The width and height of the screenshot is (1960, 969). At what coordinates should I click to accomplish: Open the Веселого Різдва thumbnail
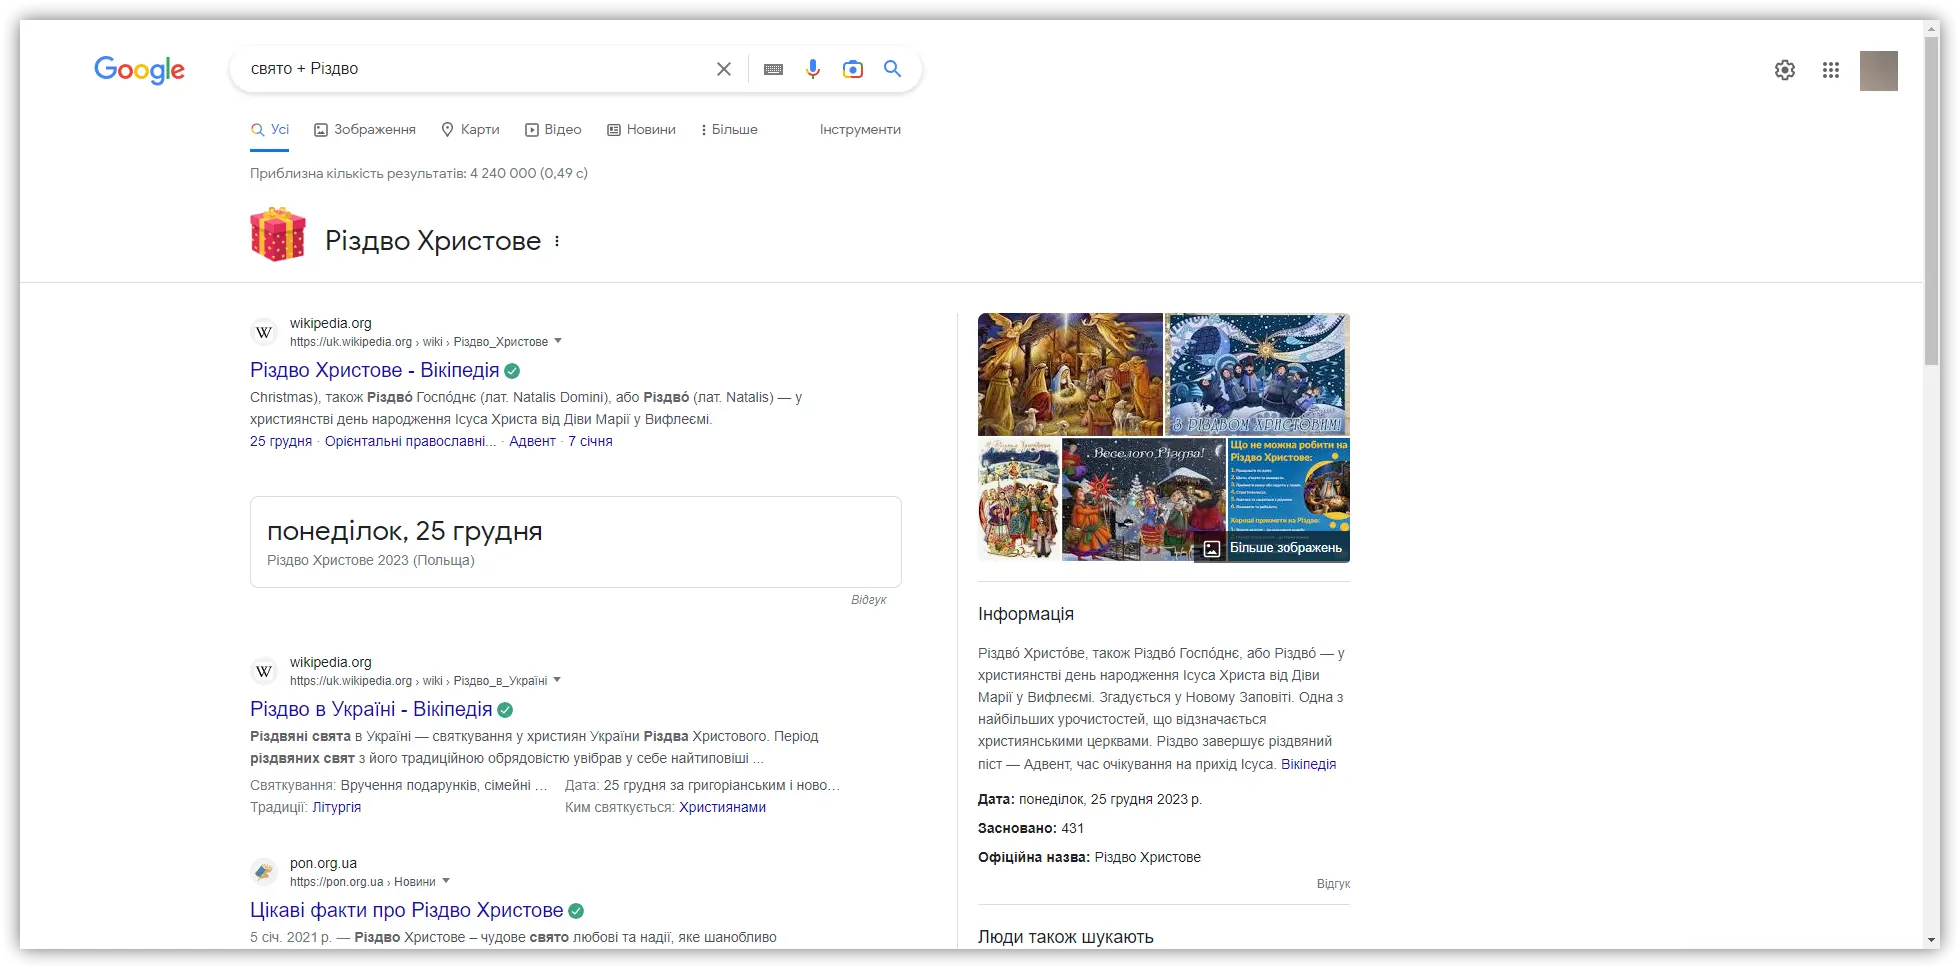tap(1143, 499)
